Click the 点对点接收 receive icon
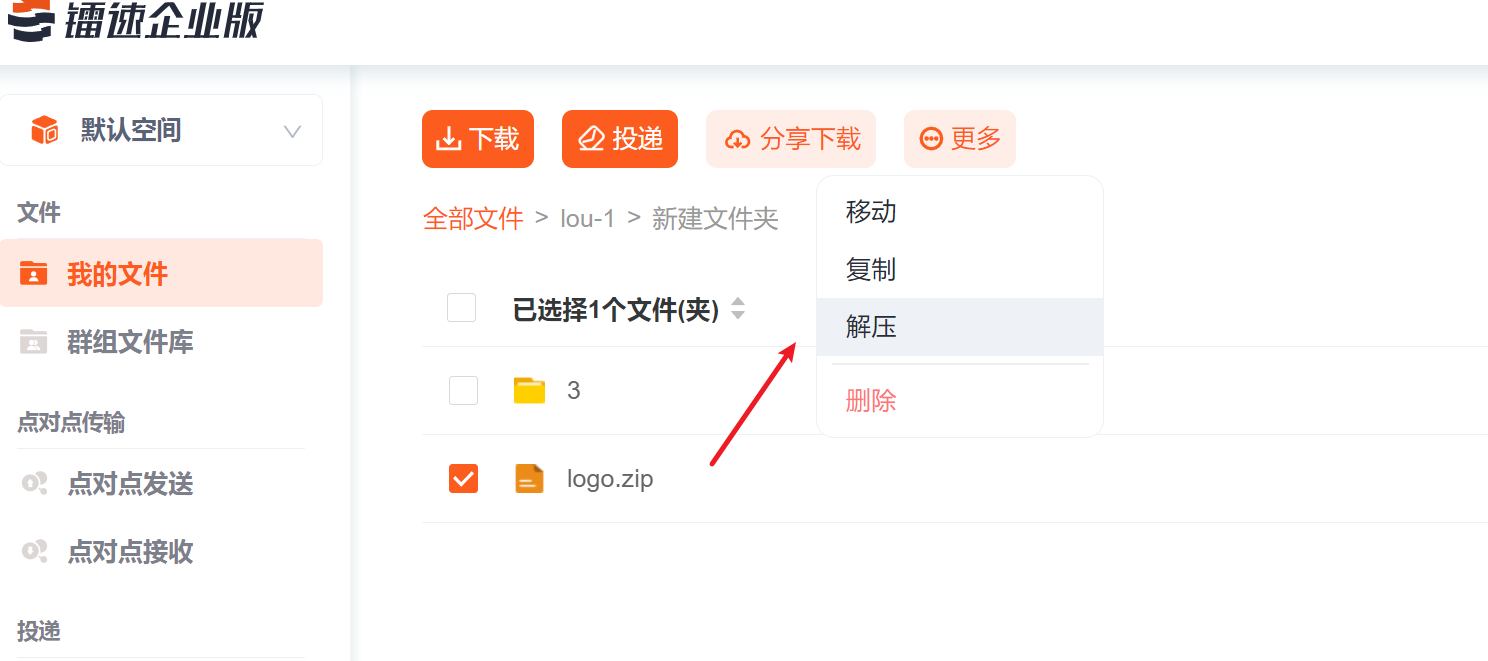Image resolution: width=1488 pixels, height=661 pixels. (x=34, y=551)
